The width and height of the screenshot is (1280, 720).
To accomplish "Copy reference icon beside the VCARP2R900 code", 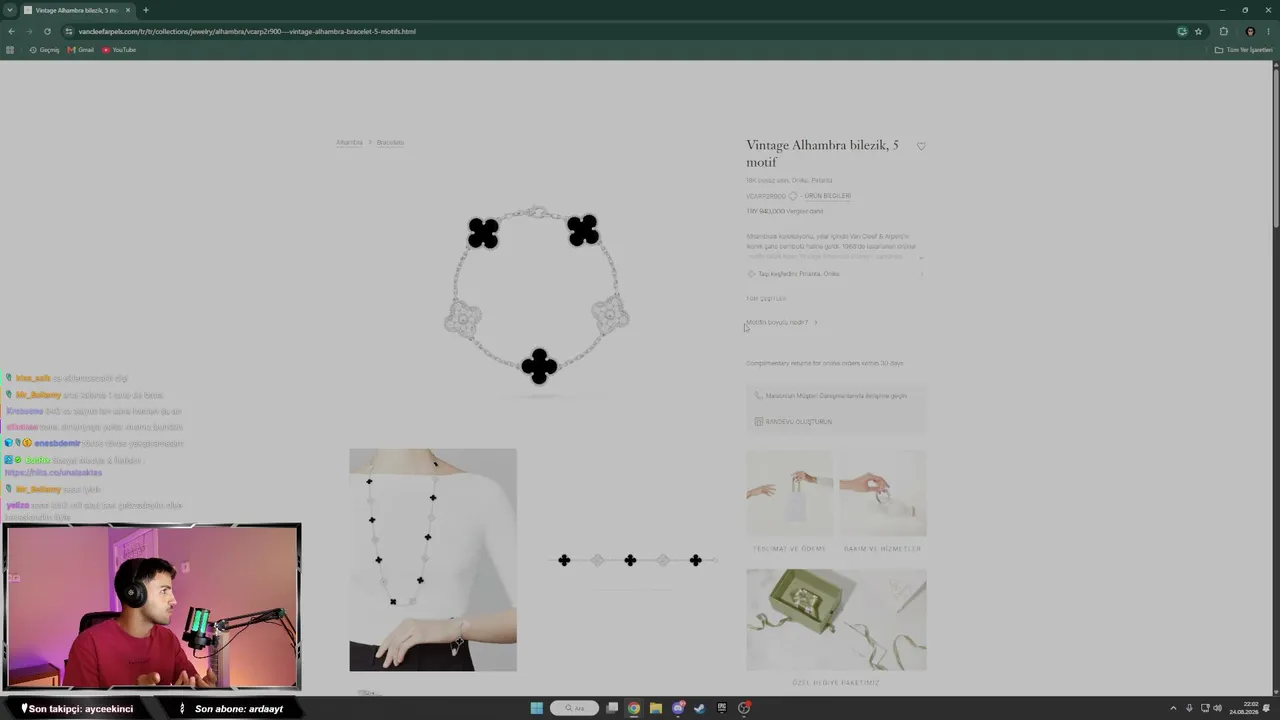I will pos(793,196).
